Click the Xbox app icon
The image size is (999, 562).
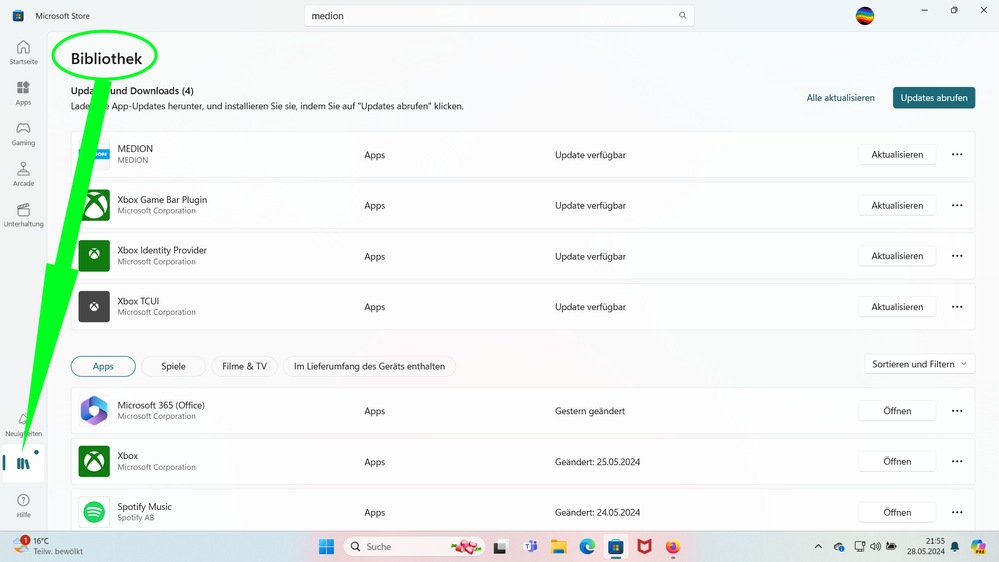(x=94, y=461)
